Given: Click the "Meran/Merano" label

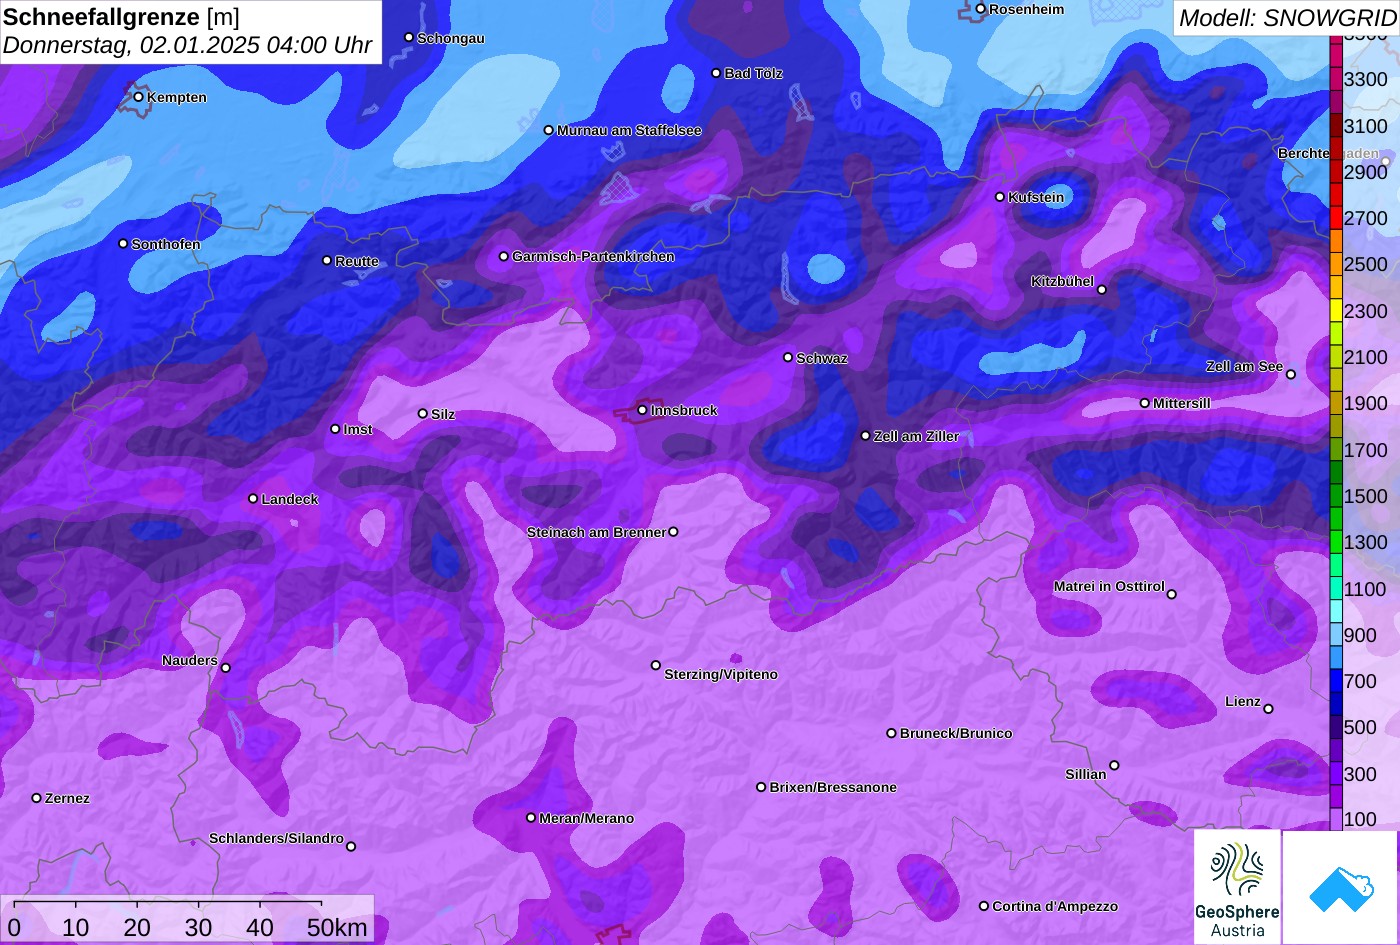Looking at the screenshot, I should (587, 819).
